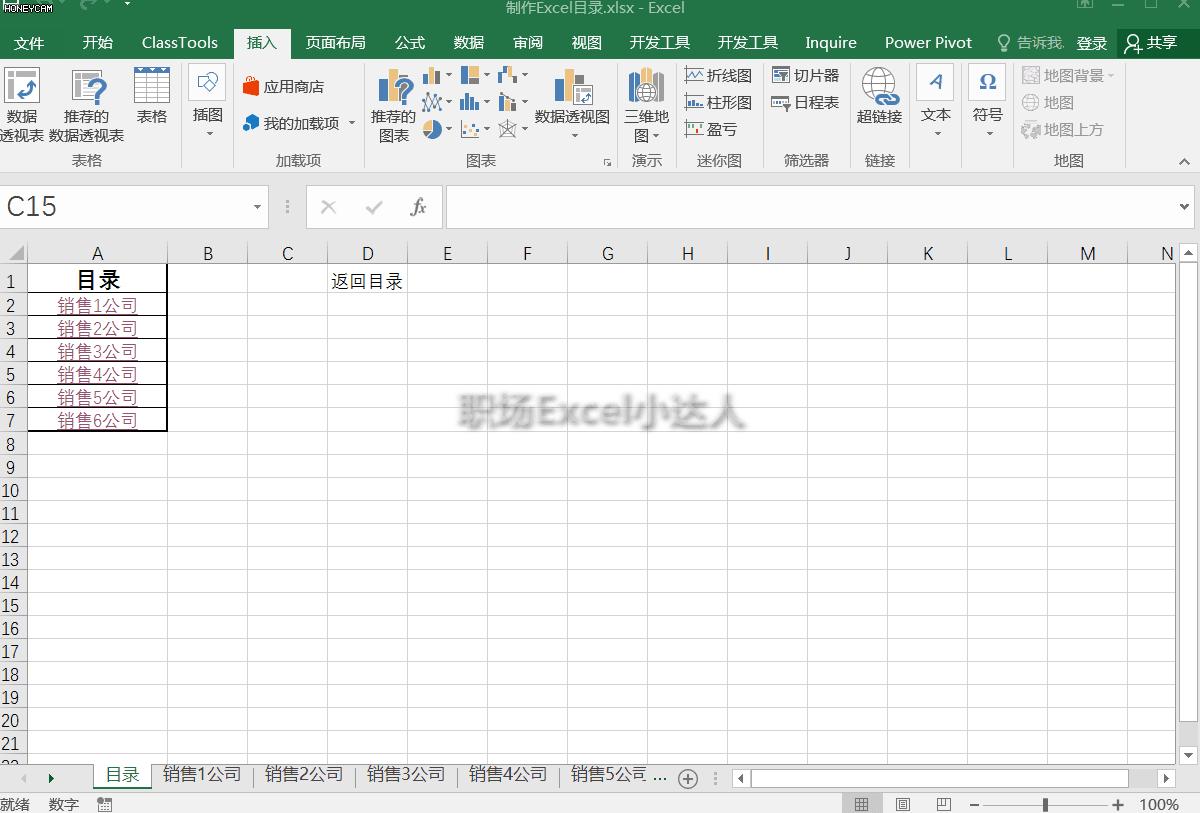Switch to the Home (开始) tab
The image size is (1200, 813).
tap(97, 43)
